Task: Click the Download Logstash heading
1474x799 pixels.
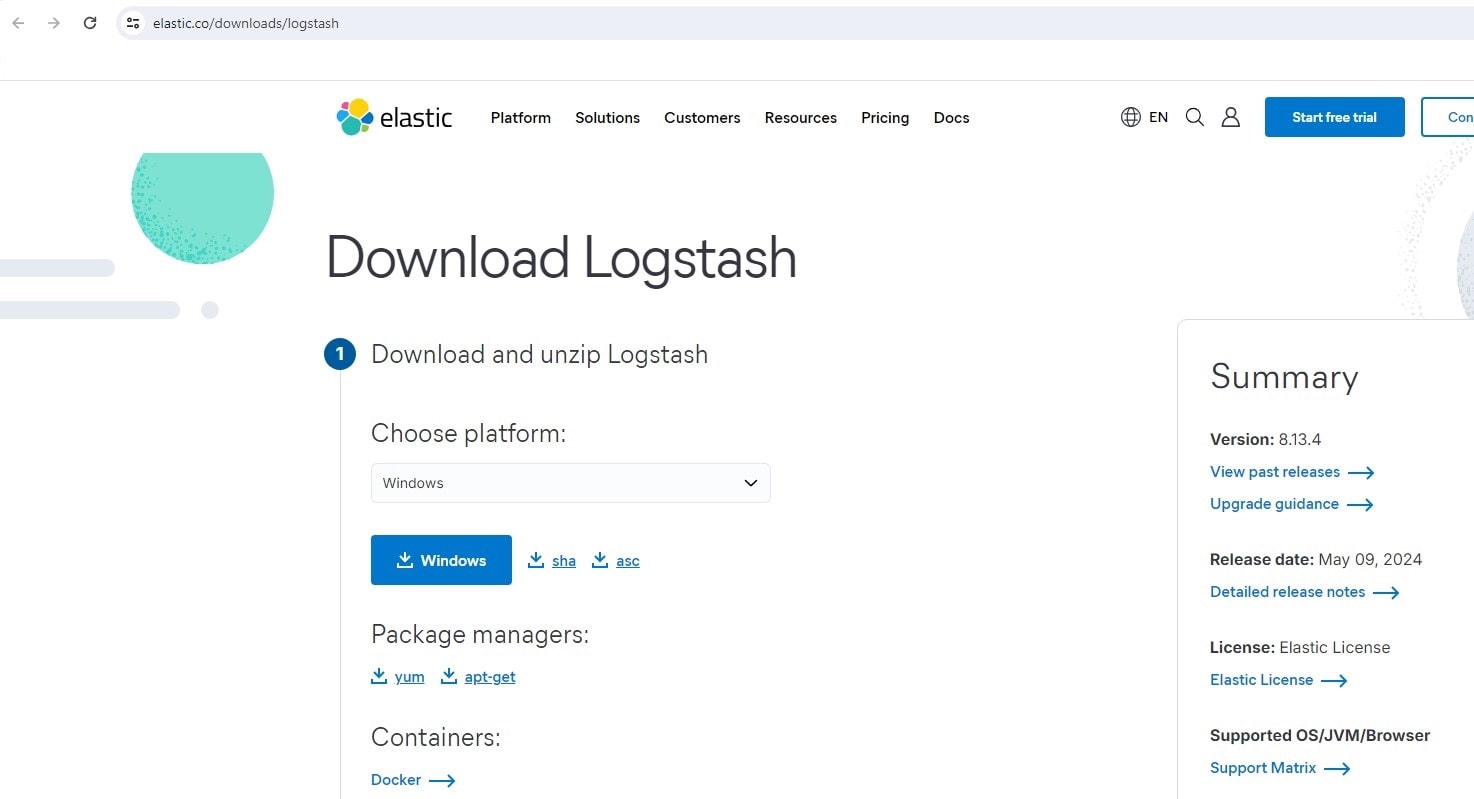Action: 561,258
